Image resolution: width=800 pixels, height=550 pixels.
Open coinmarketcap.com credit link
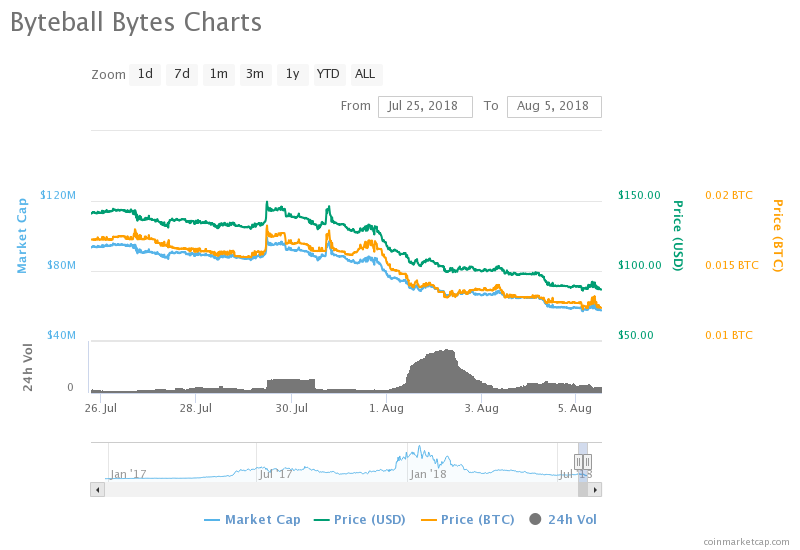pos(746,542)
